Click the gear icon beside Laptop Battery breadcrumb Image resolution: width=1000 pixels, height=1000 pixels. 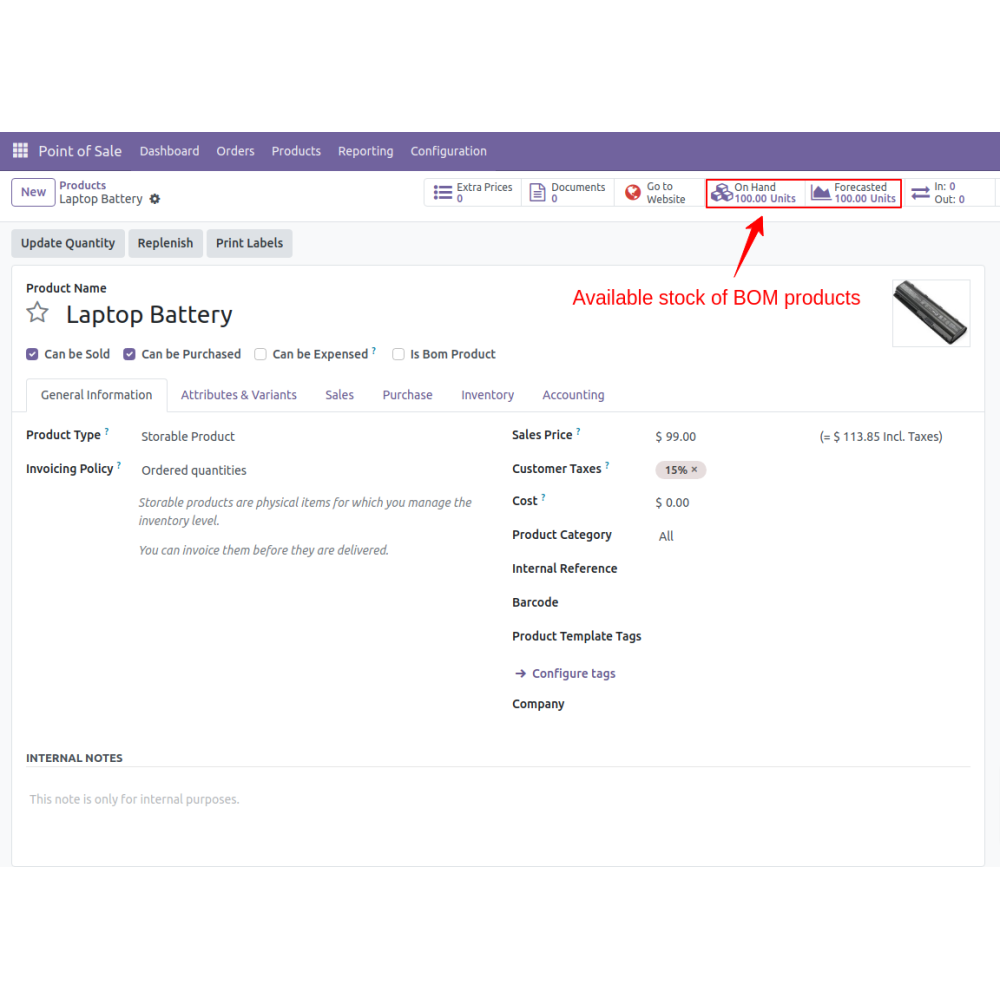[x=155, y=199]
